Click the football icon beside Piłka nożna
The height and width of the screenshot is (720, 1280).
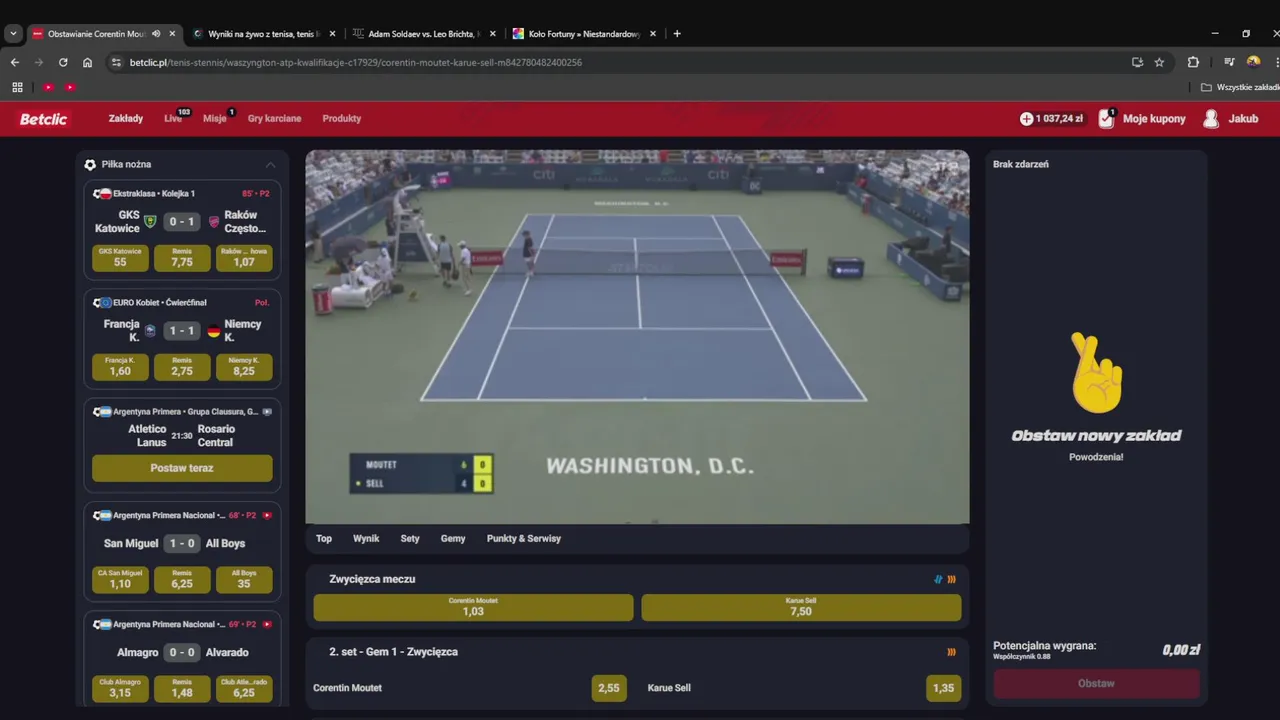(90, 164)
